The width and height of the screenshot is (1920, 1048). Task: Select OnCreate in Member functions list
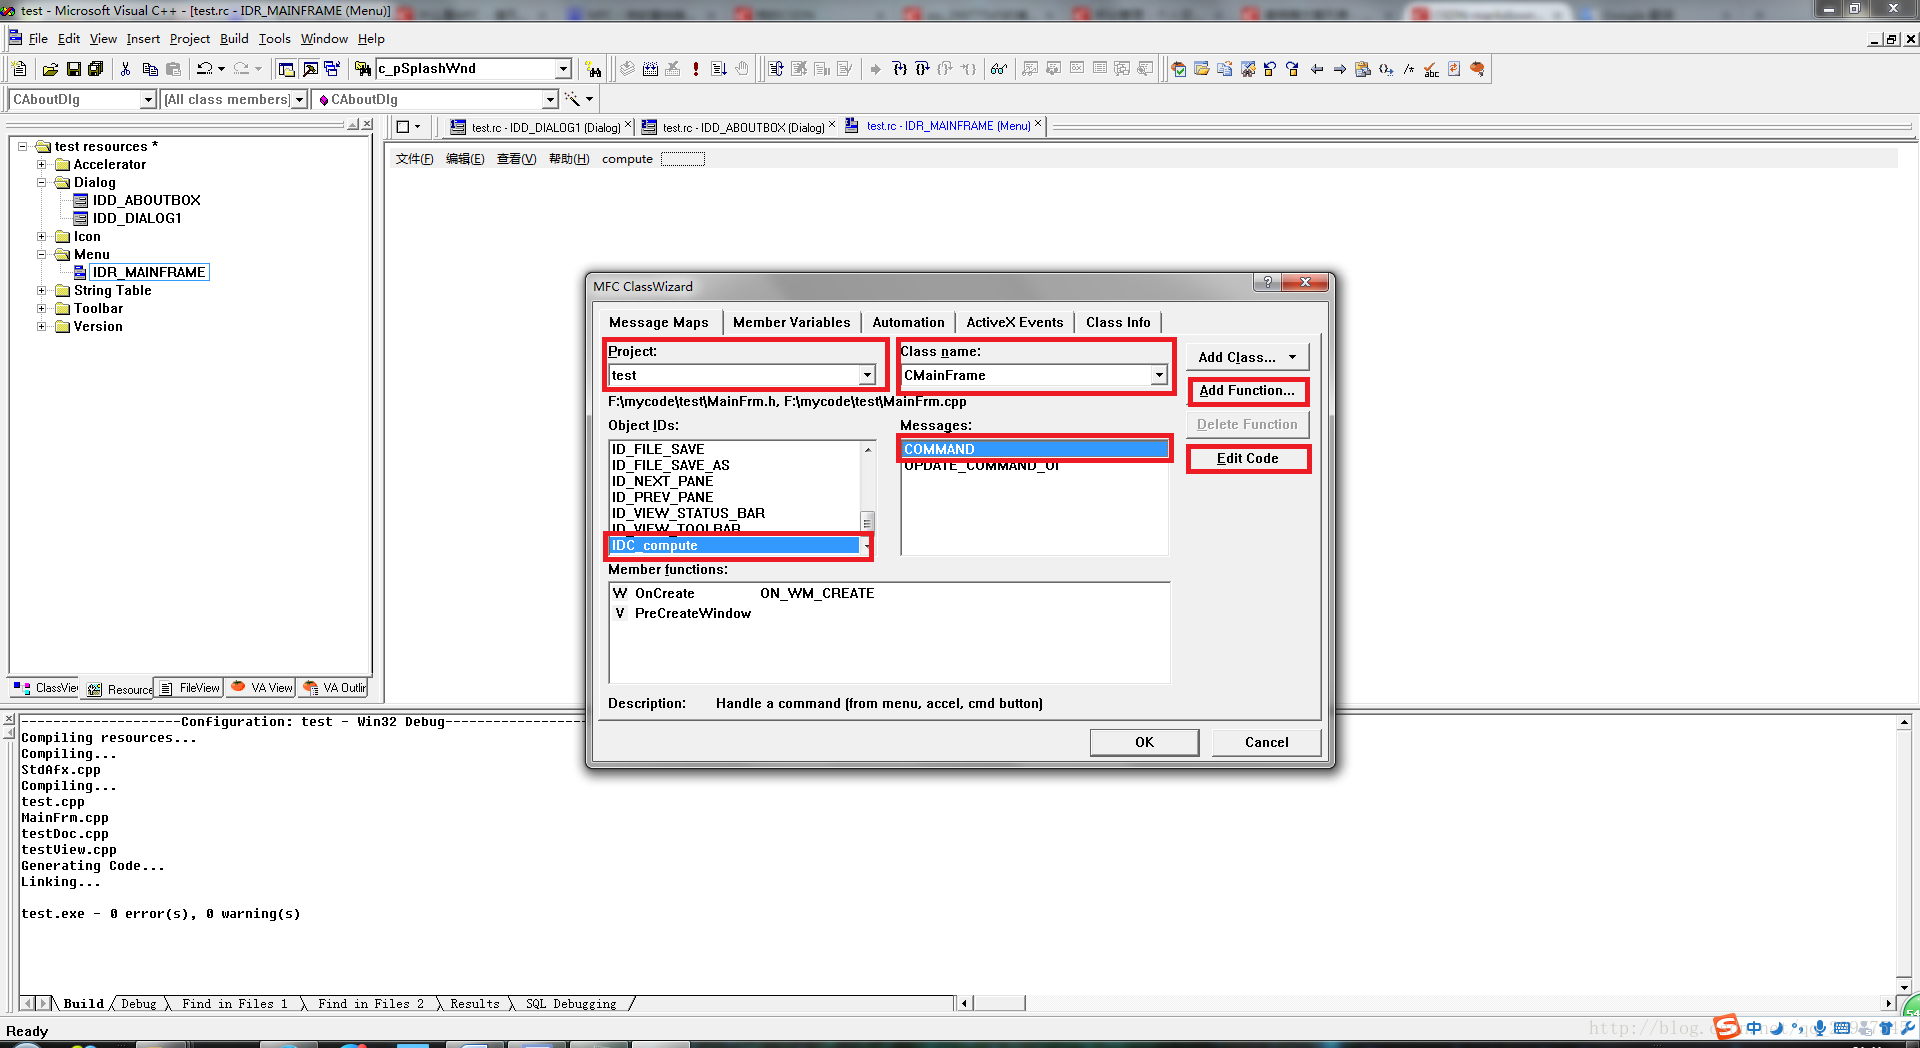[x=664, y=593]
